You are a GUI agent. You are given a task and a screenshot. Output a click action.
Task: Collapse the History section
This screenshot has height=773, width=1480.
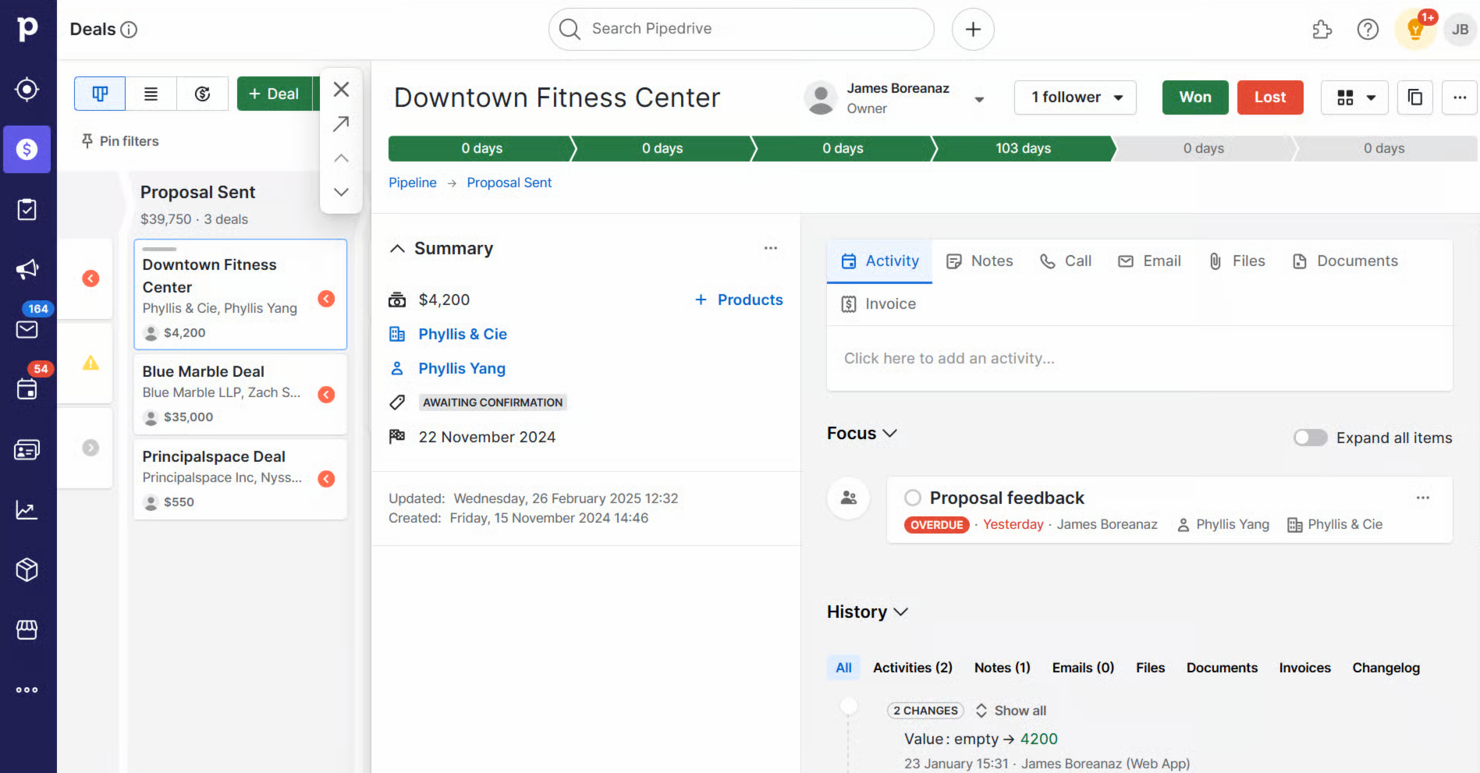(901, 612)
